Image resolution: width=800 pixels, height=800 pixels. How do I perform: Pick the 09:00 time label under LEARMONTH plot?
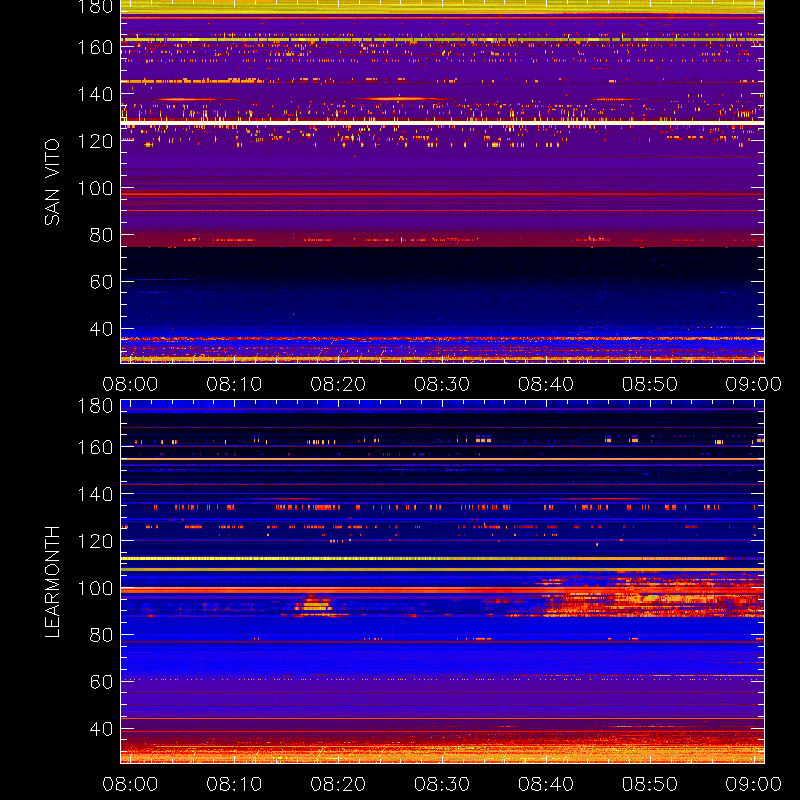pos(754,784)
